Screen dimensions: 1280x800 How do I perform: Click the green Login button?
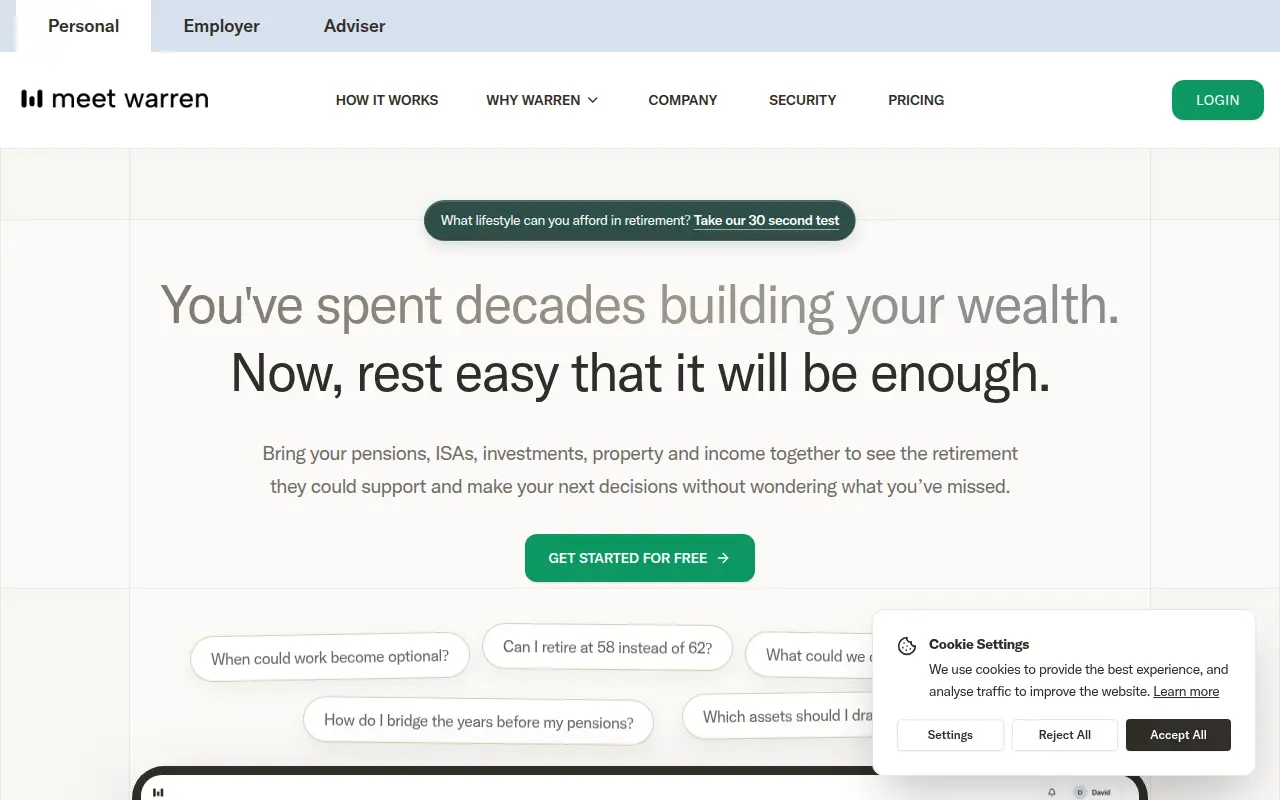[x=1217, y=100]
